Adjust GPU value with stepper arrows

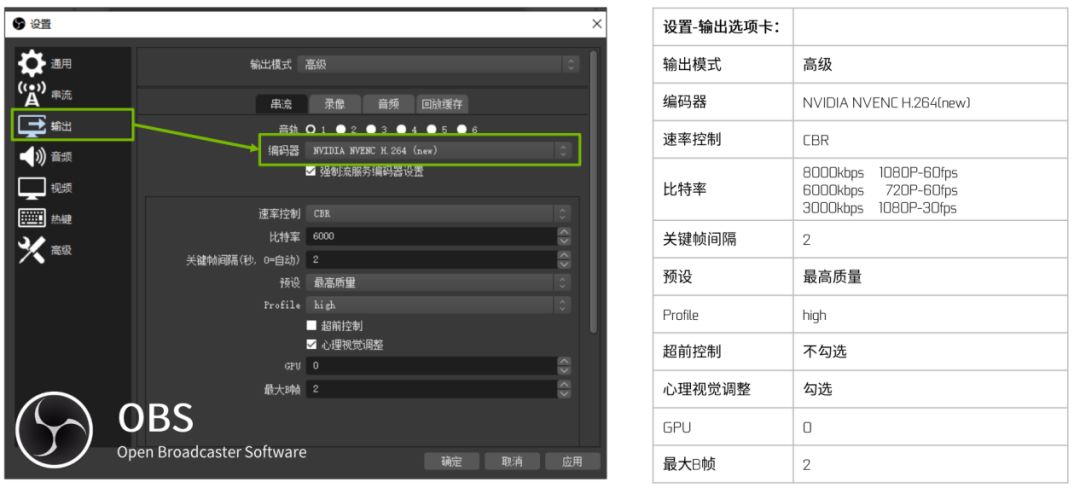point(564,366)
